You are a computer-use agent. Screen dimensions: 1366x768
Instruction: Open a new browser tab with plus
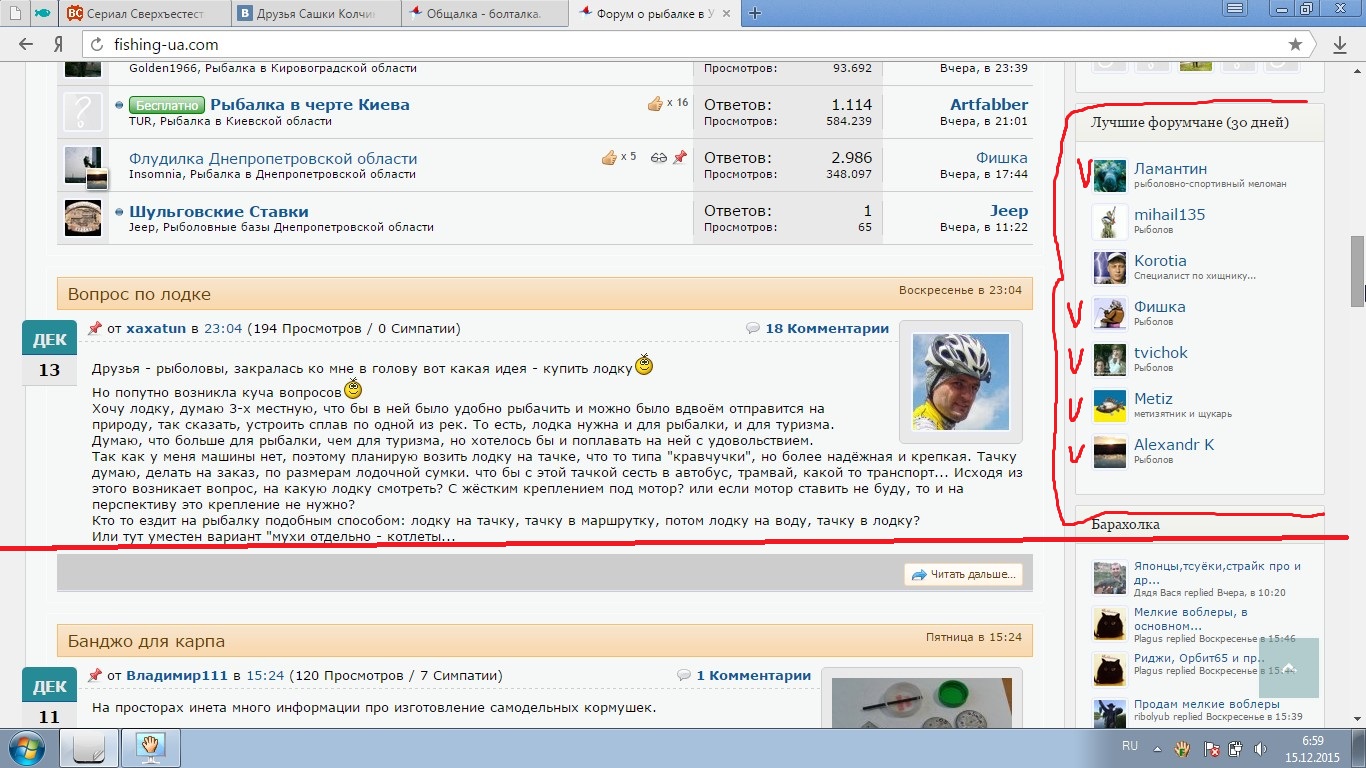[x=755, y=13]
